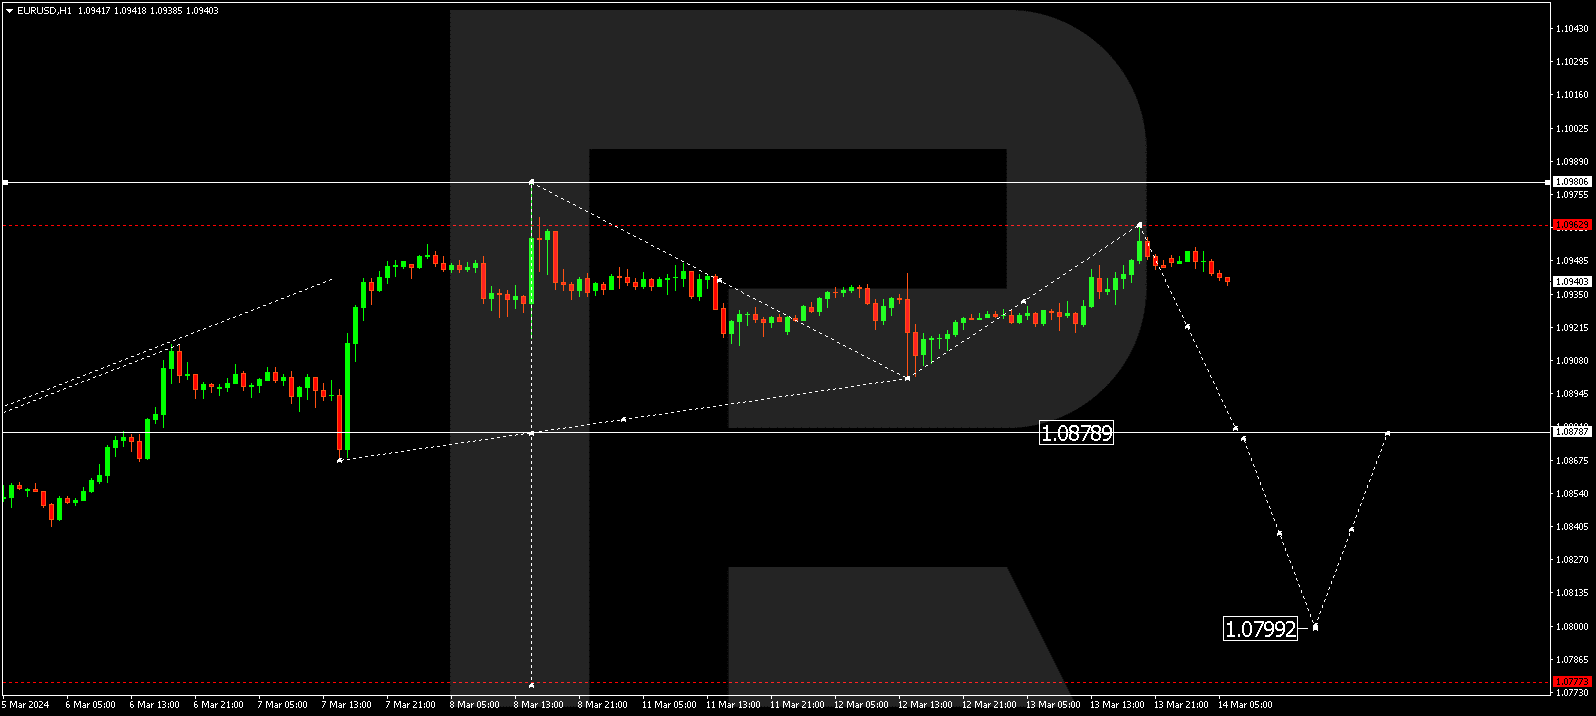Viewport: 1596px width, 716px height.
Task: Select forecast endpoint anchor on 1.08789 line
Action: (1387, 432)
